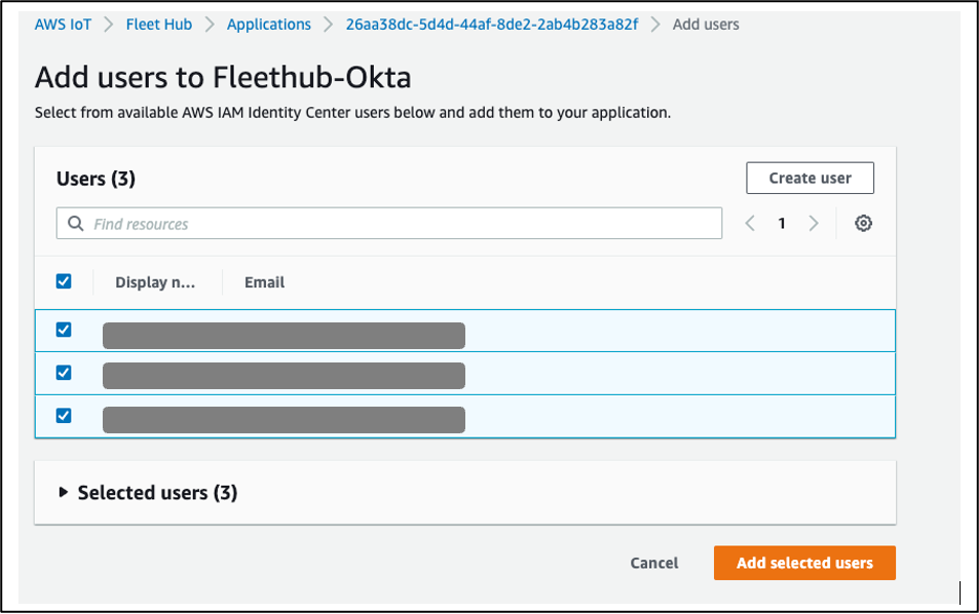Sort by the Display name column header

[x=156, y=281]
